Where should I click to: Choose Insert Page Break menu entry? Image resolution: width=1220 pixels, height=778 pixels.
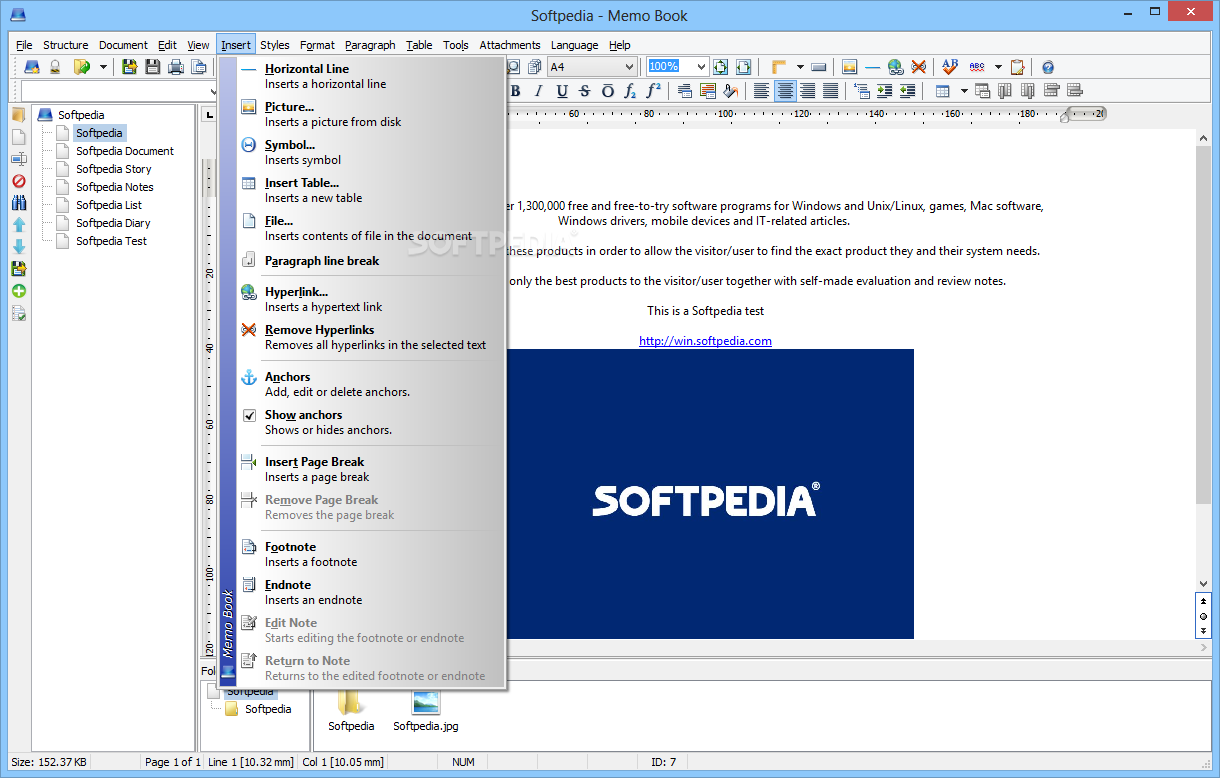point(371,469)
